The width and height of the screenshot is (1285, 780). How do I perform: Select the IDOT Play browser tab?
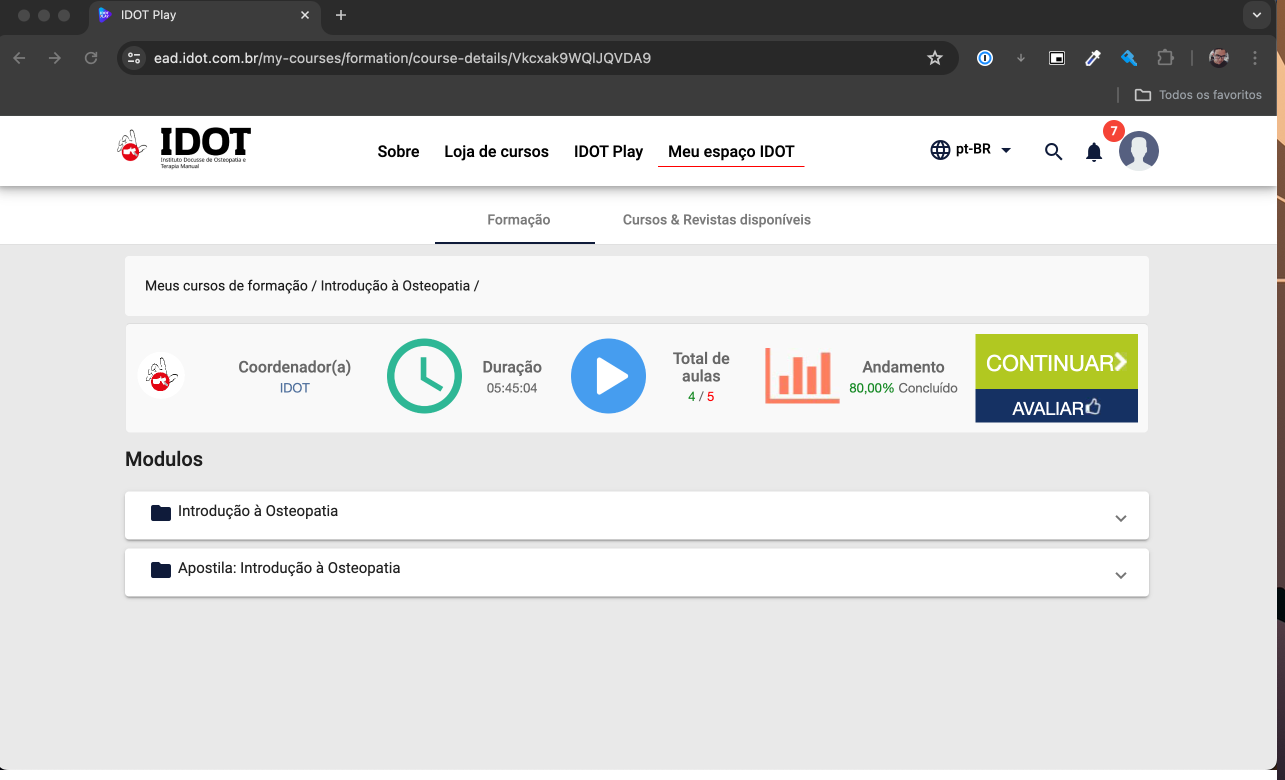[205, 16]
